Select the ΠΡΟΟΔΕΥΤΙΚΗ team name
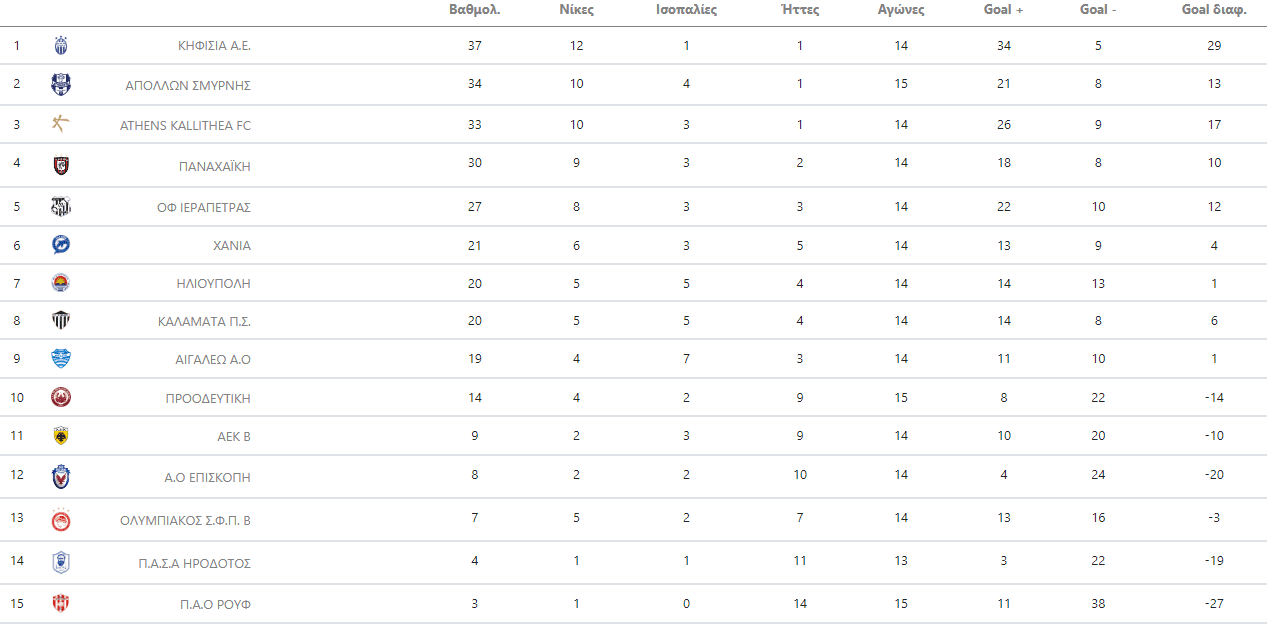This screenshot has width=1267, height=624. tap(208, 398)
